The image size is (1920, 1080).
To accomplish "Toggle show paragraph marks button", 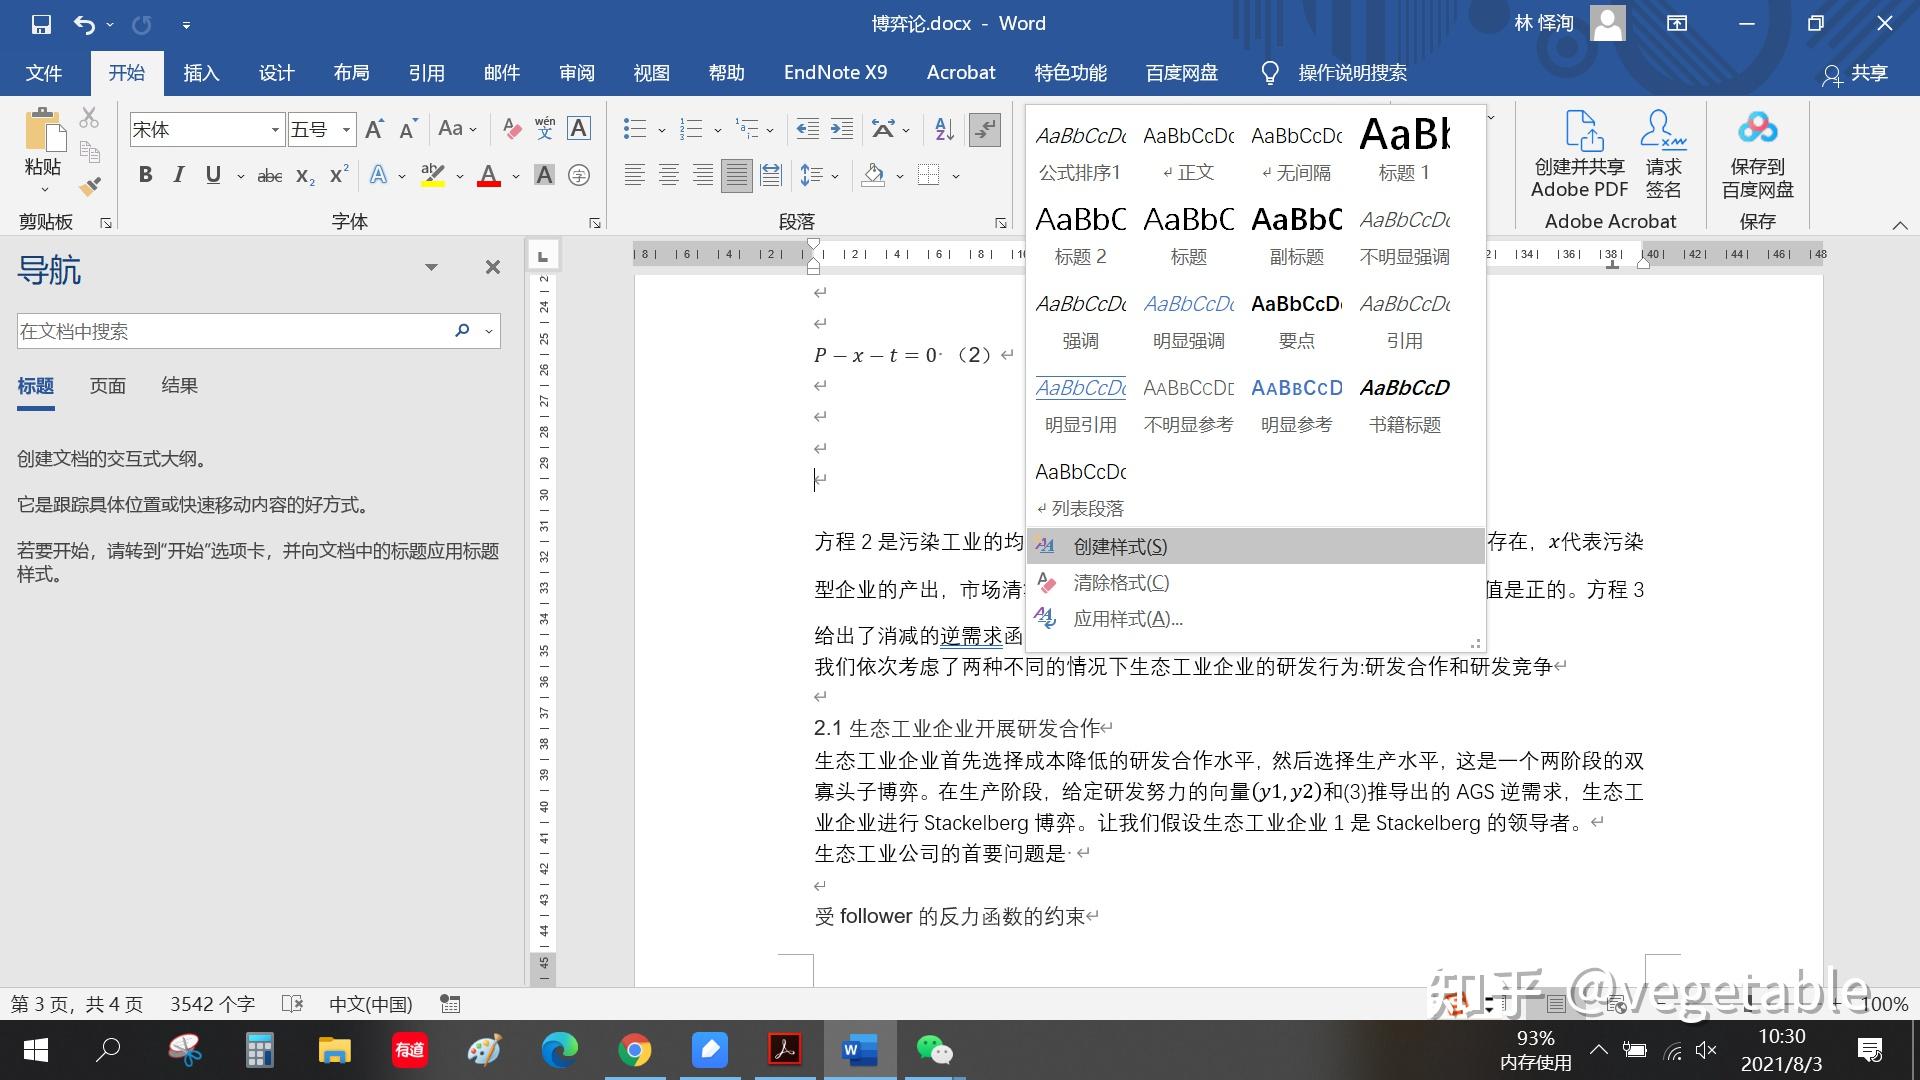I will click(985, 129).
